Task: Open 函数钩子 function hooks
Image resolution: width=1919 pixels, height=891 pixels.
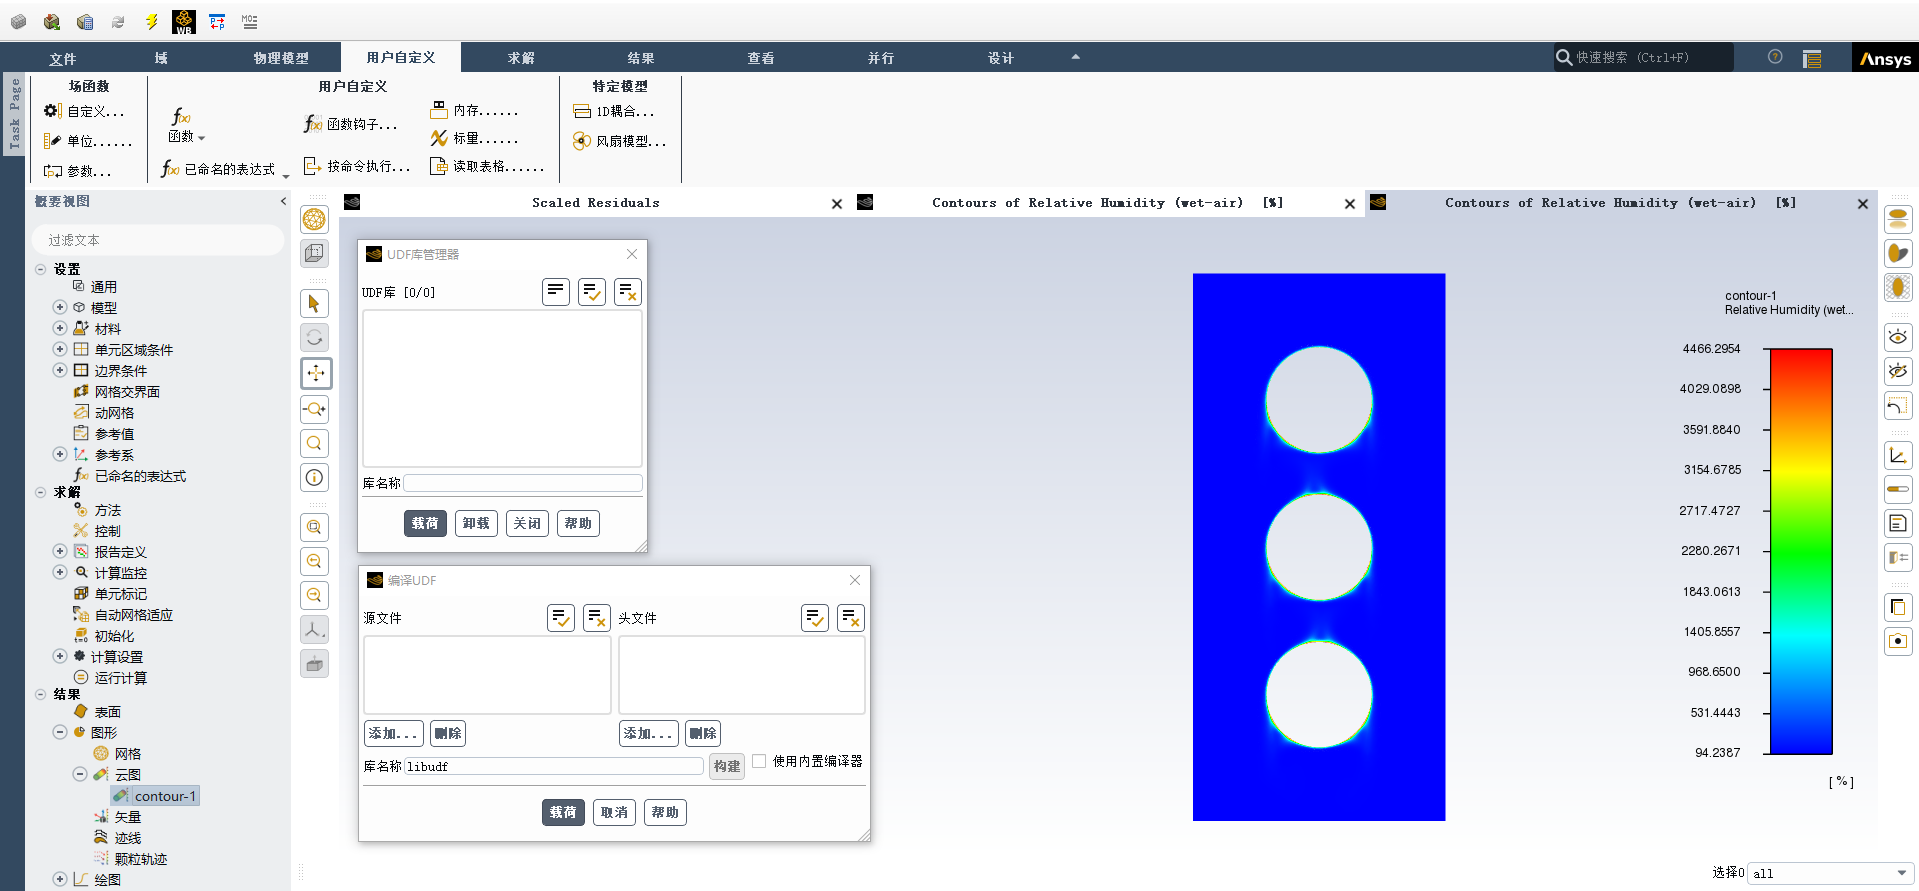Action: point(351,124)
